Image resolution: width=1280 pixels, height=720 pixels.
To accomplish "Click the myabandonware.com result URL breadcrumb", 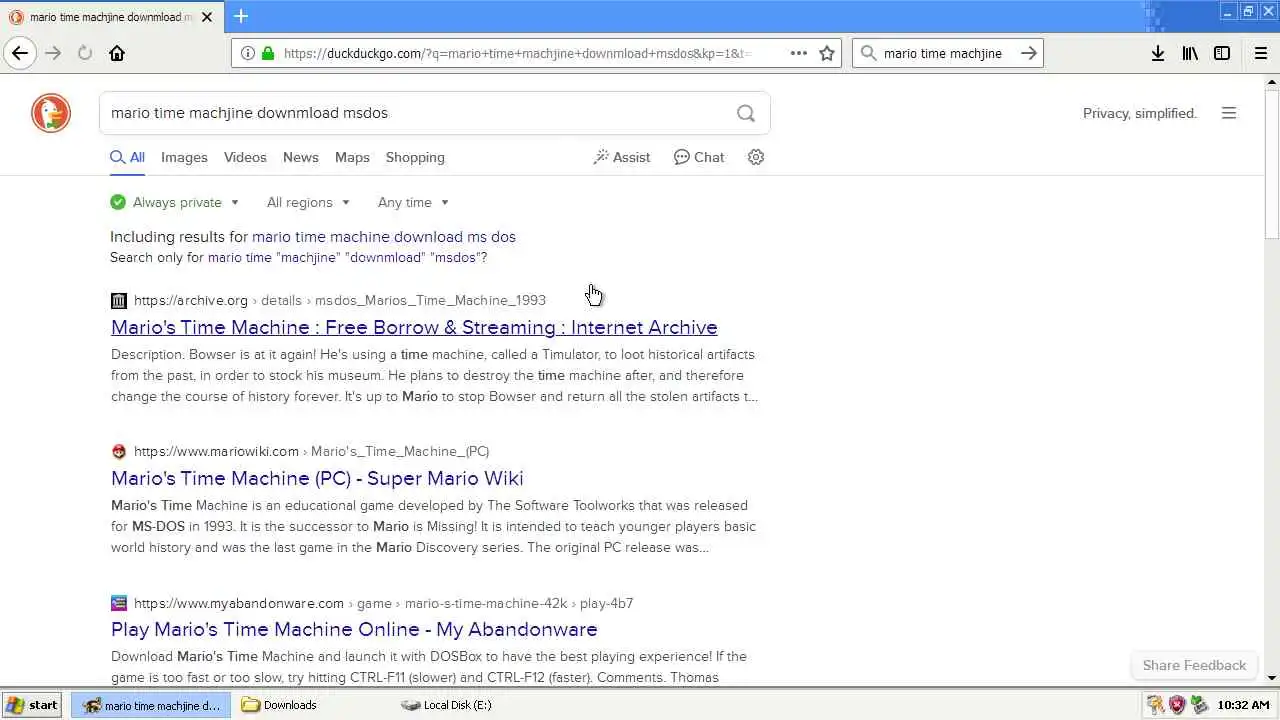I will point(384,603).
